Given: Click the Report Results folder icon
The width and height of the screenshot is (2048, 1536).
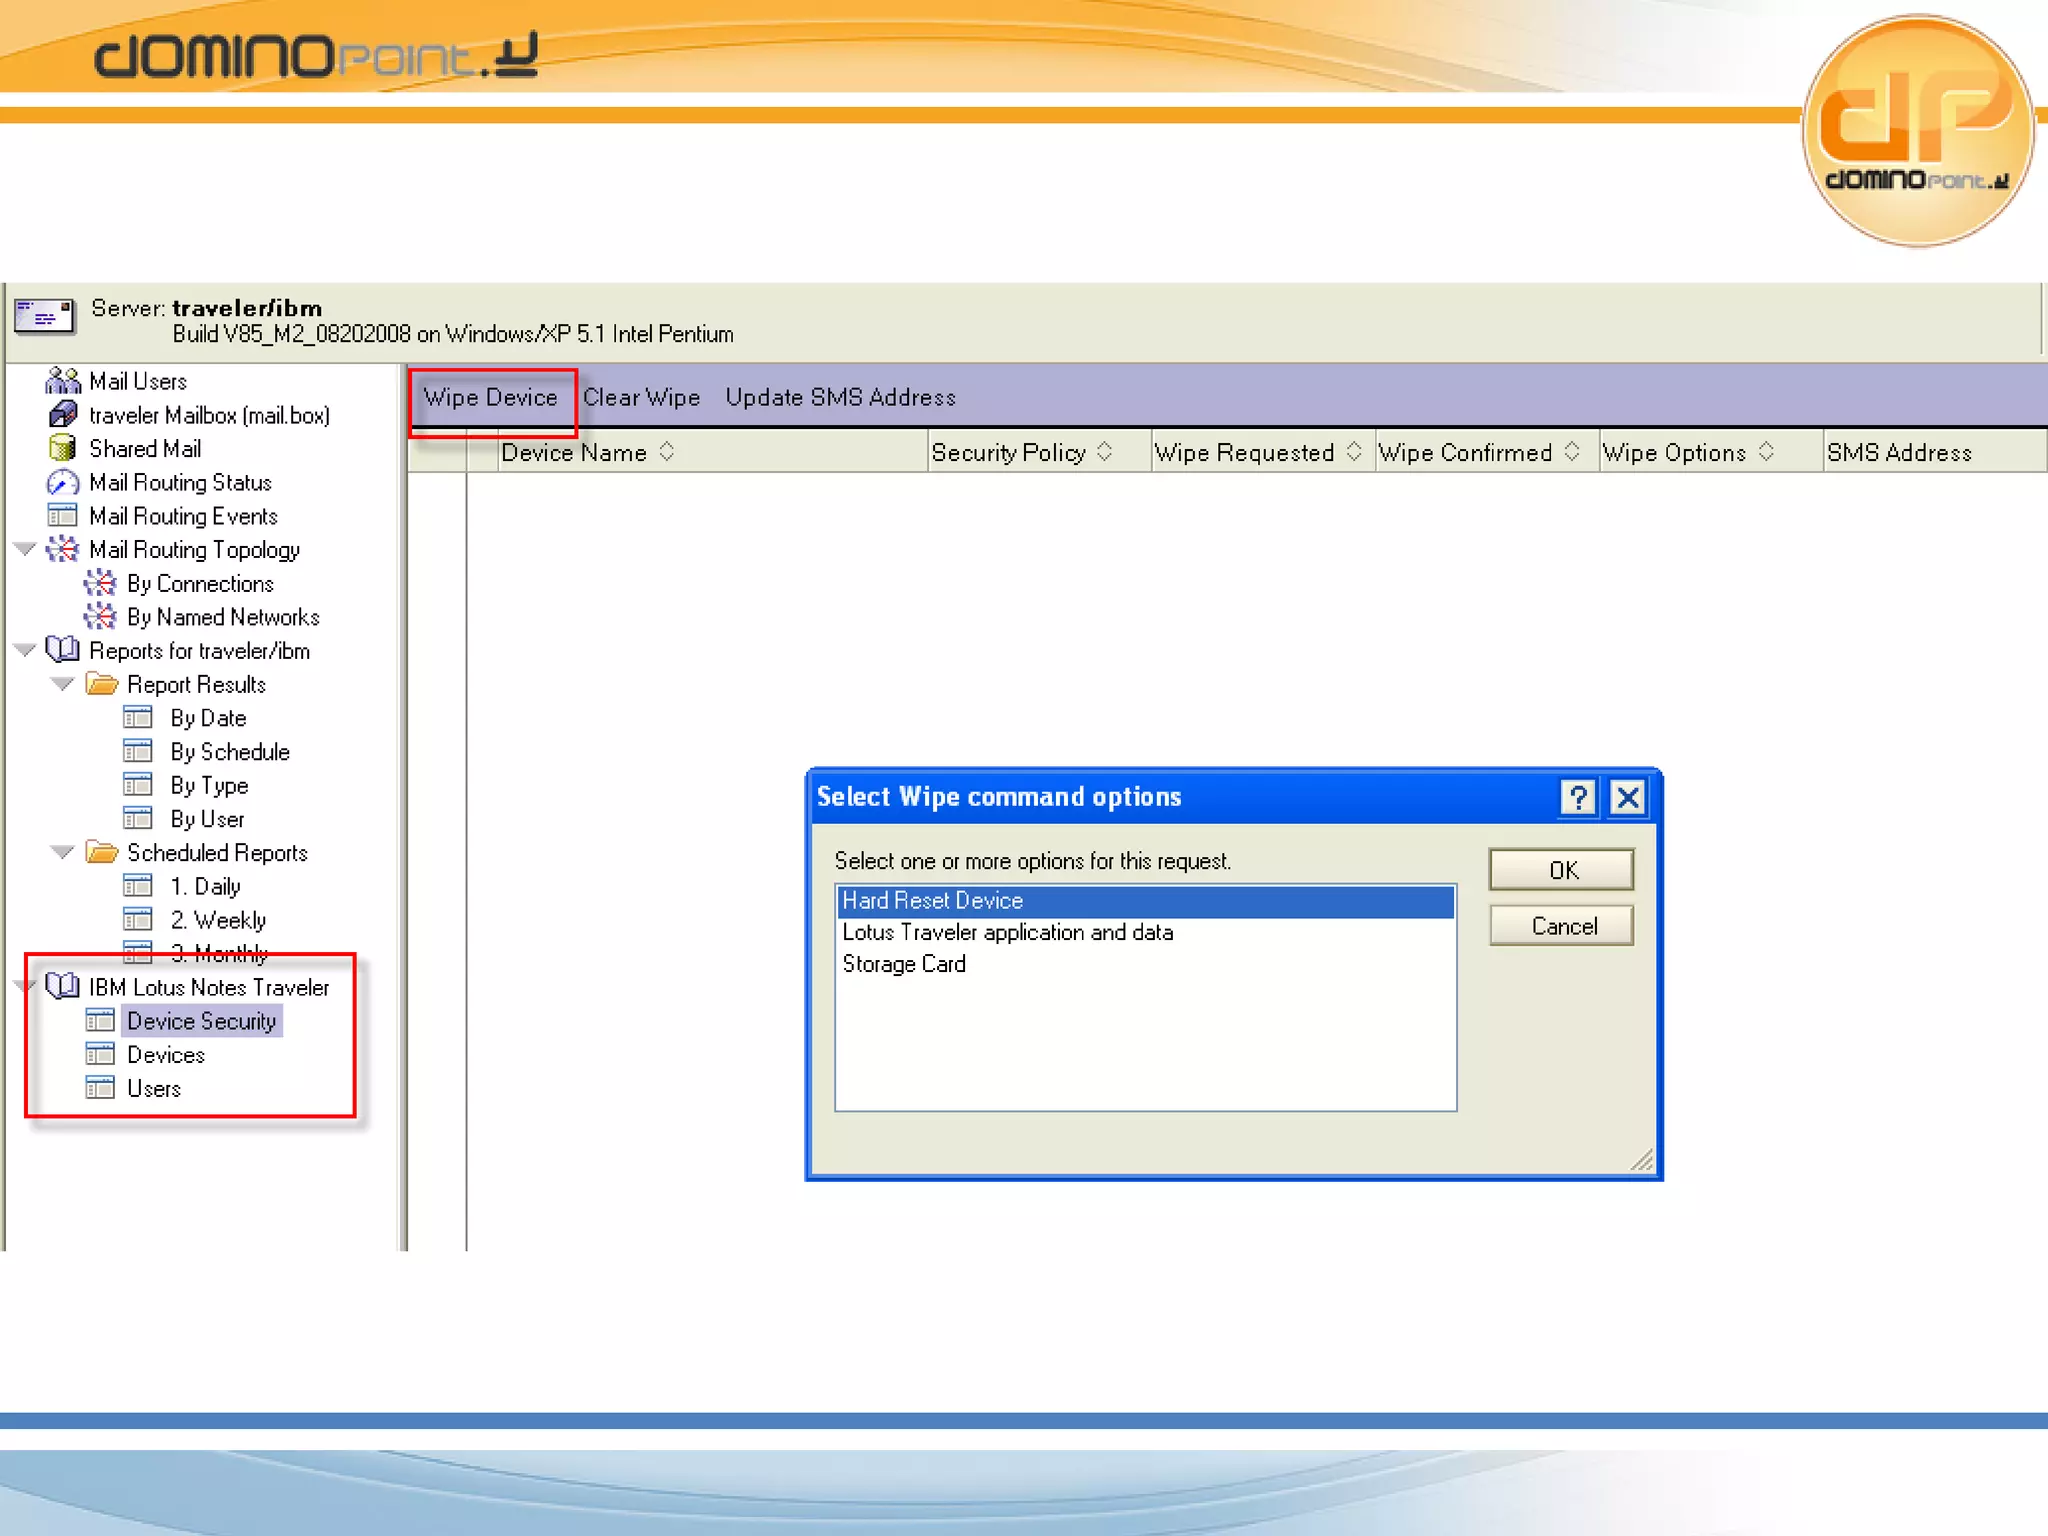Looking at the screenshot, I should (101, 684).
